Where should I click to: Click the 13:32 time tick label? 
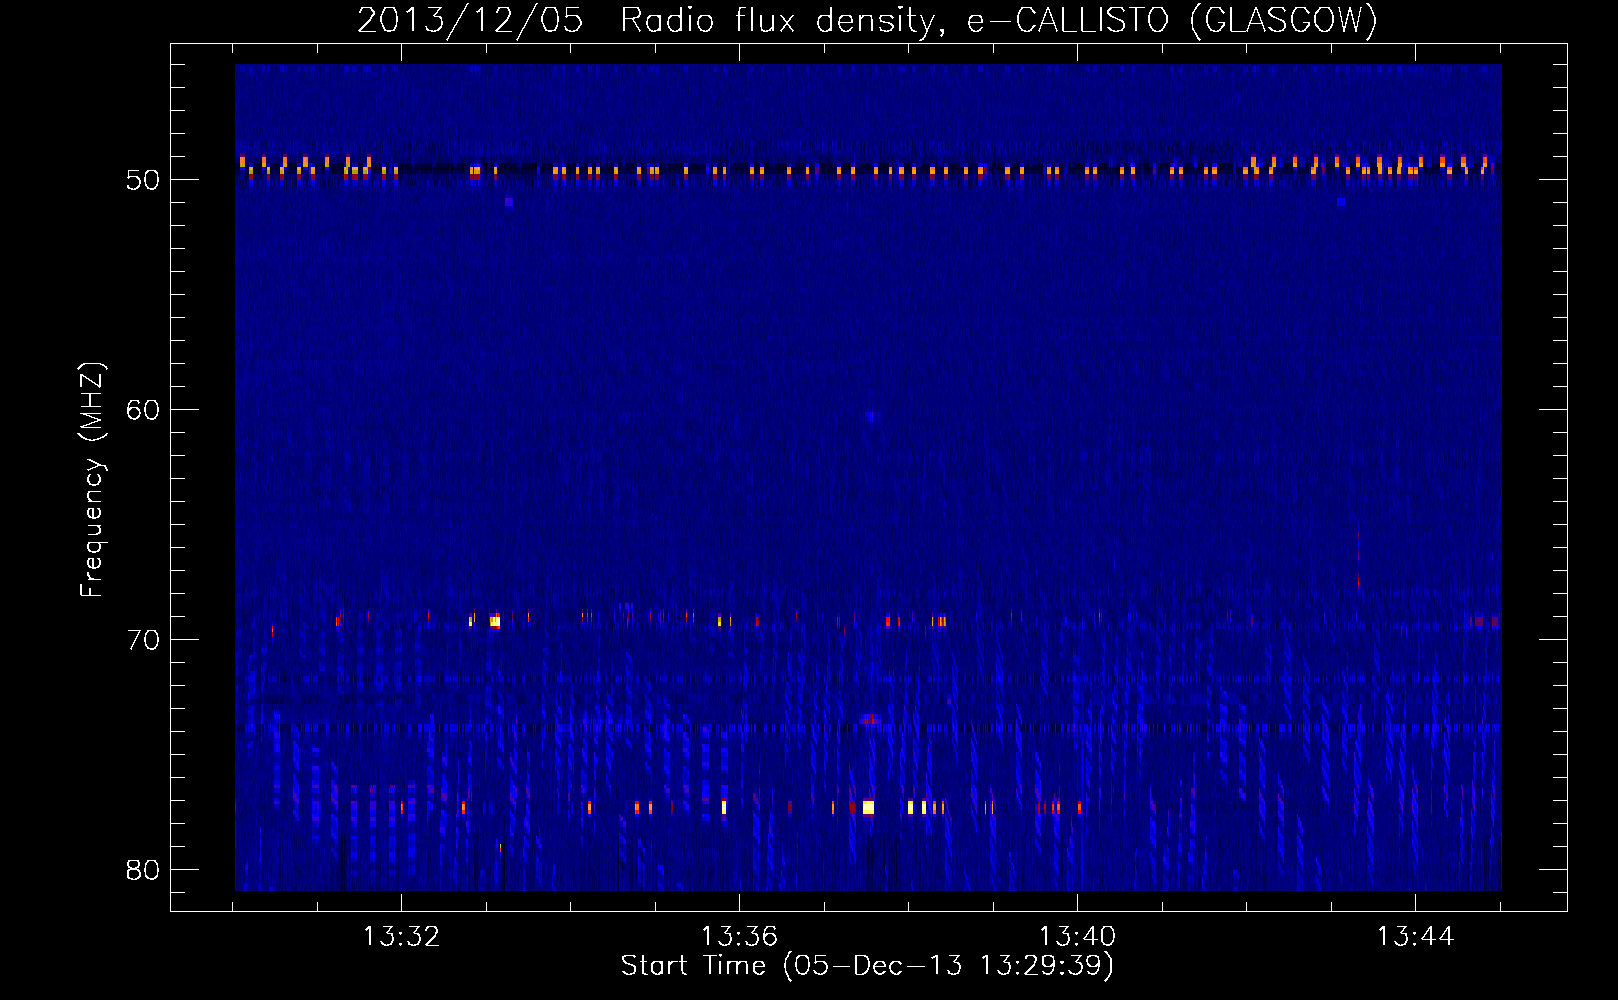pos(401,937)
